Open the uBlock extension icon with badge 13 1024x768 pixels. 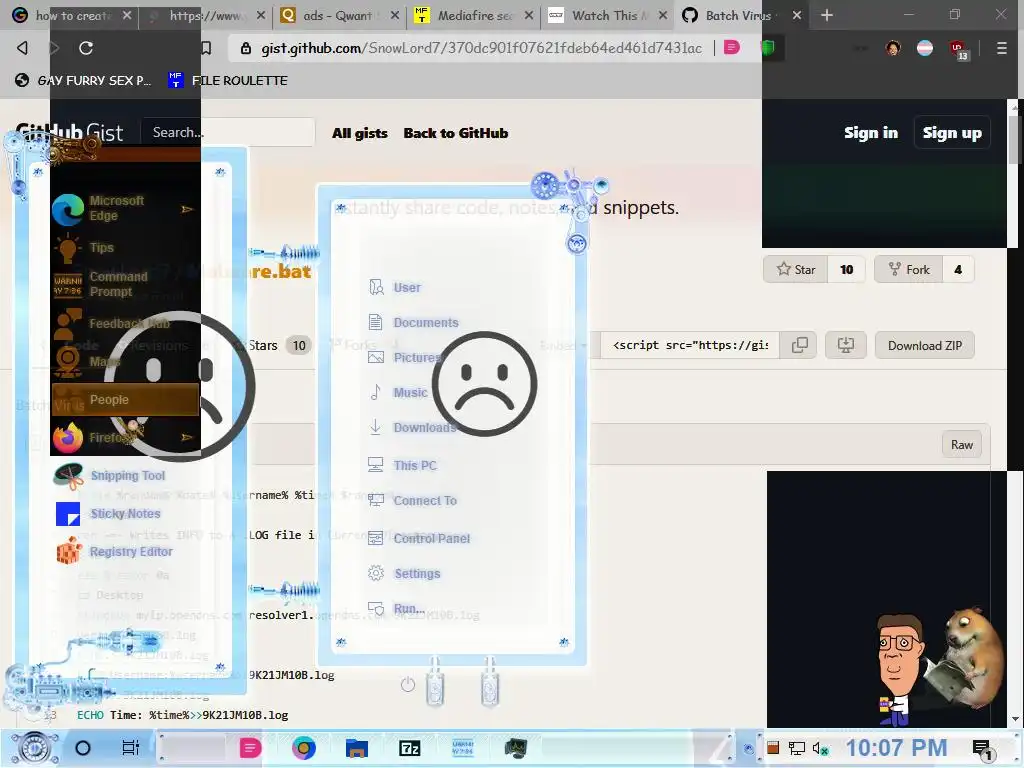point(959,50)
